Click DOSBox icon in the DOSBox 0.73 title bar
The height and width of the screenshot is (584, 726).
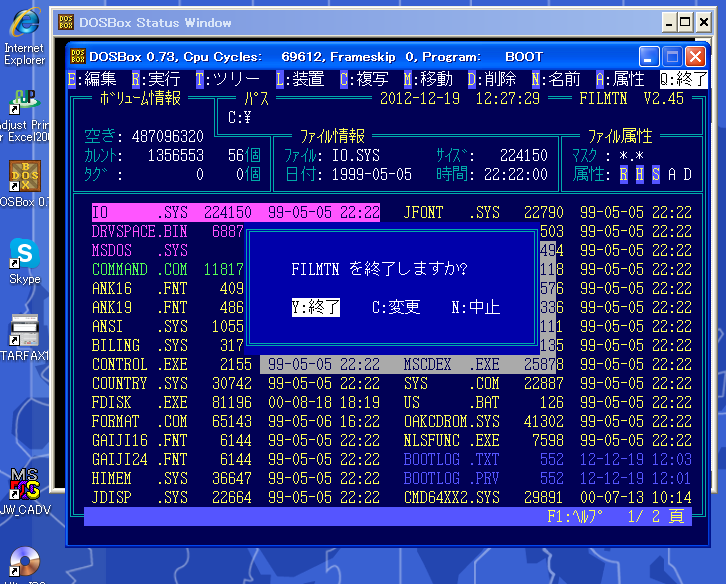coord(77,57)
